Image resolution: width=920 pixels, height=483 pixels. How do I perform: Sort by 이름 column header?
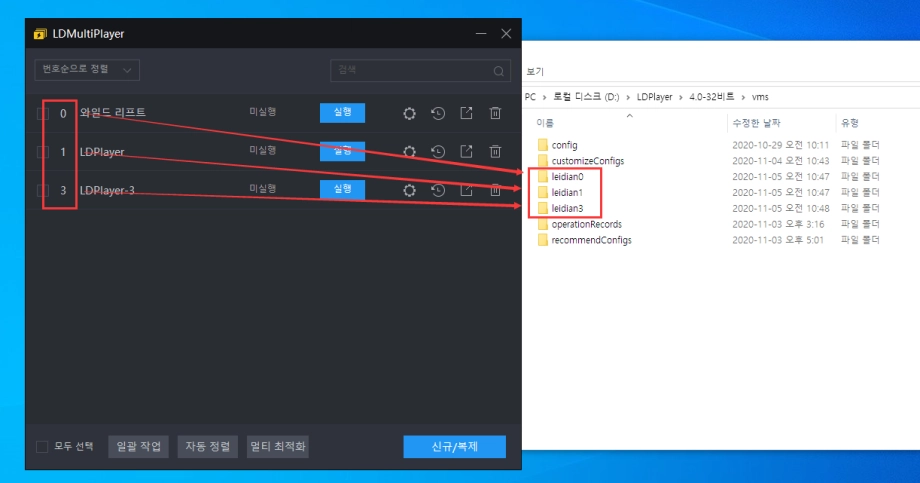tap(545, 123)
